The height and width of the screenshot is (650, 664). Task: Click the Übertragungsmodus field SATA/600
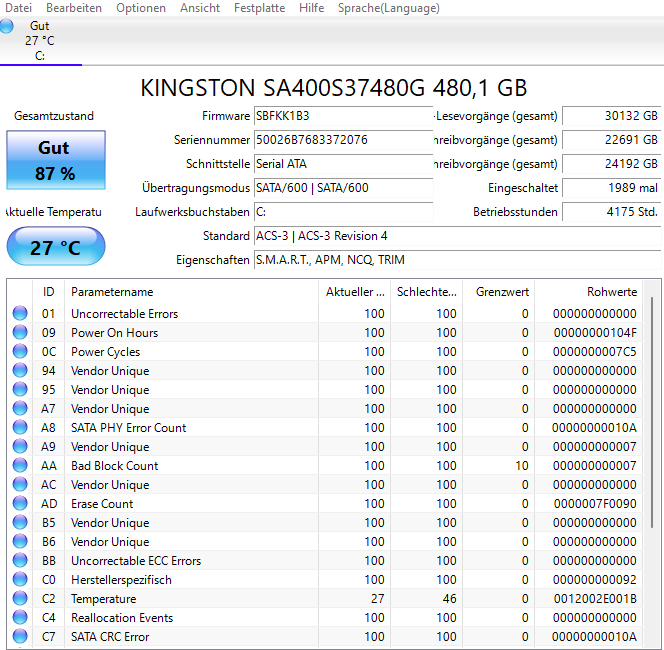(343, 188)
